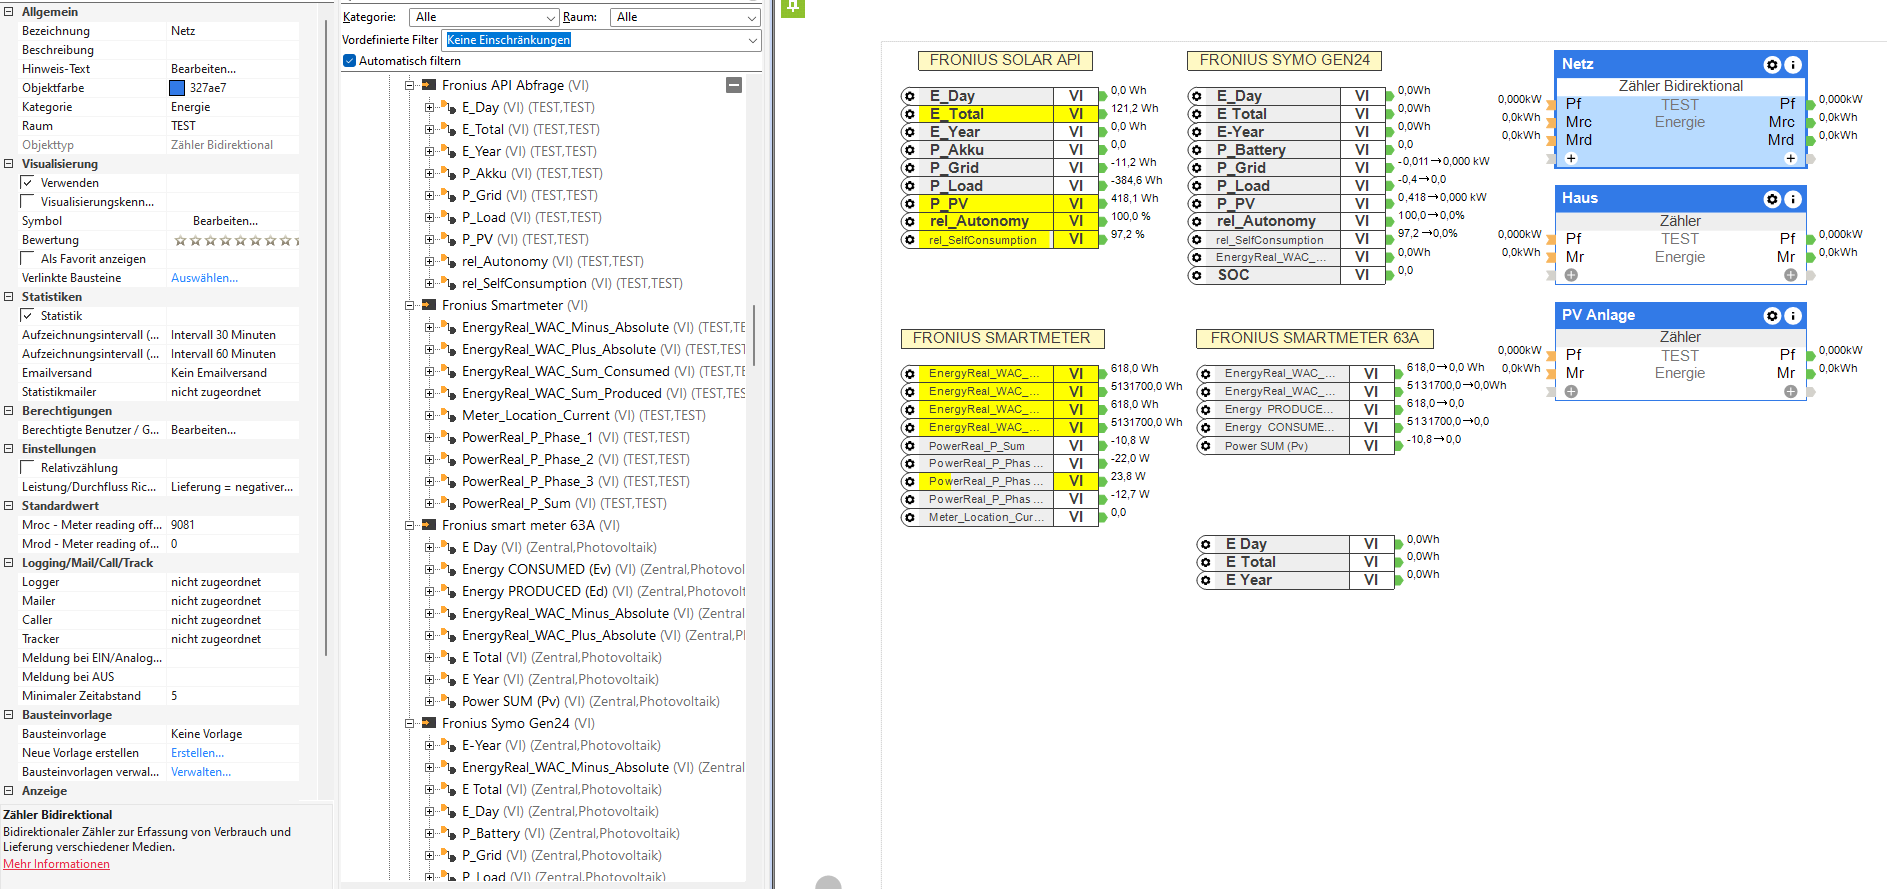Click the blue Objektfarbe color swatch
The height and width of the screenshot is (889, 1887).
177,88
